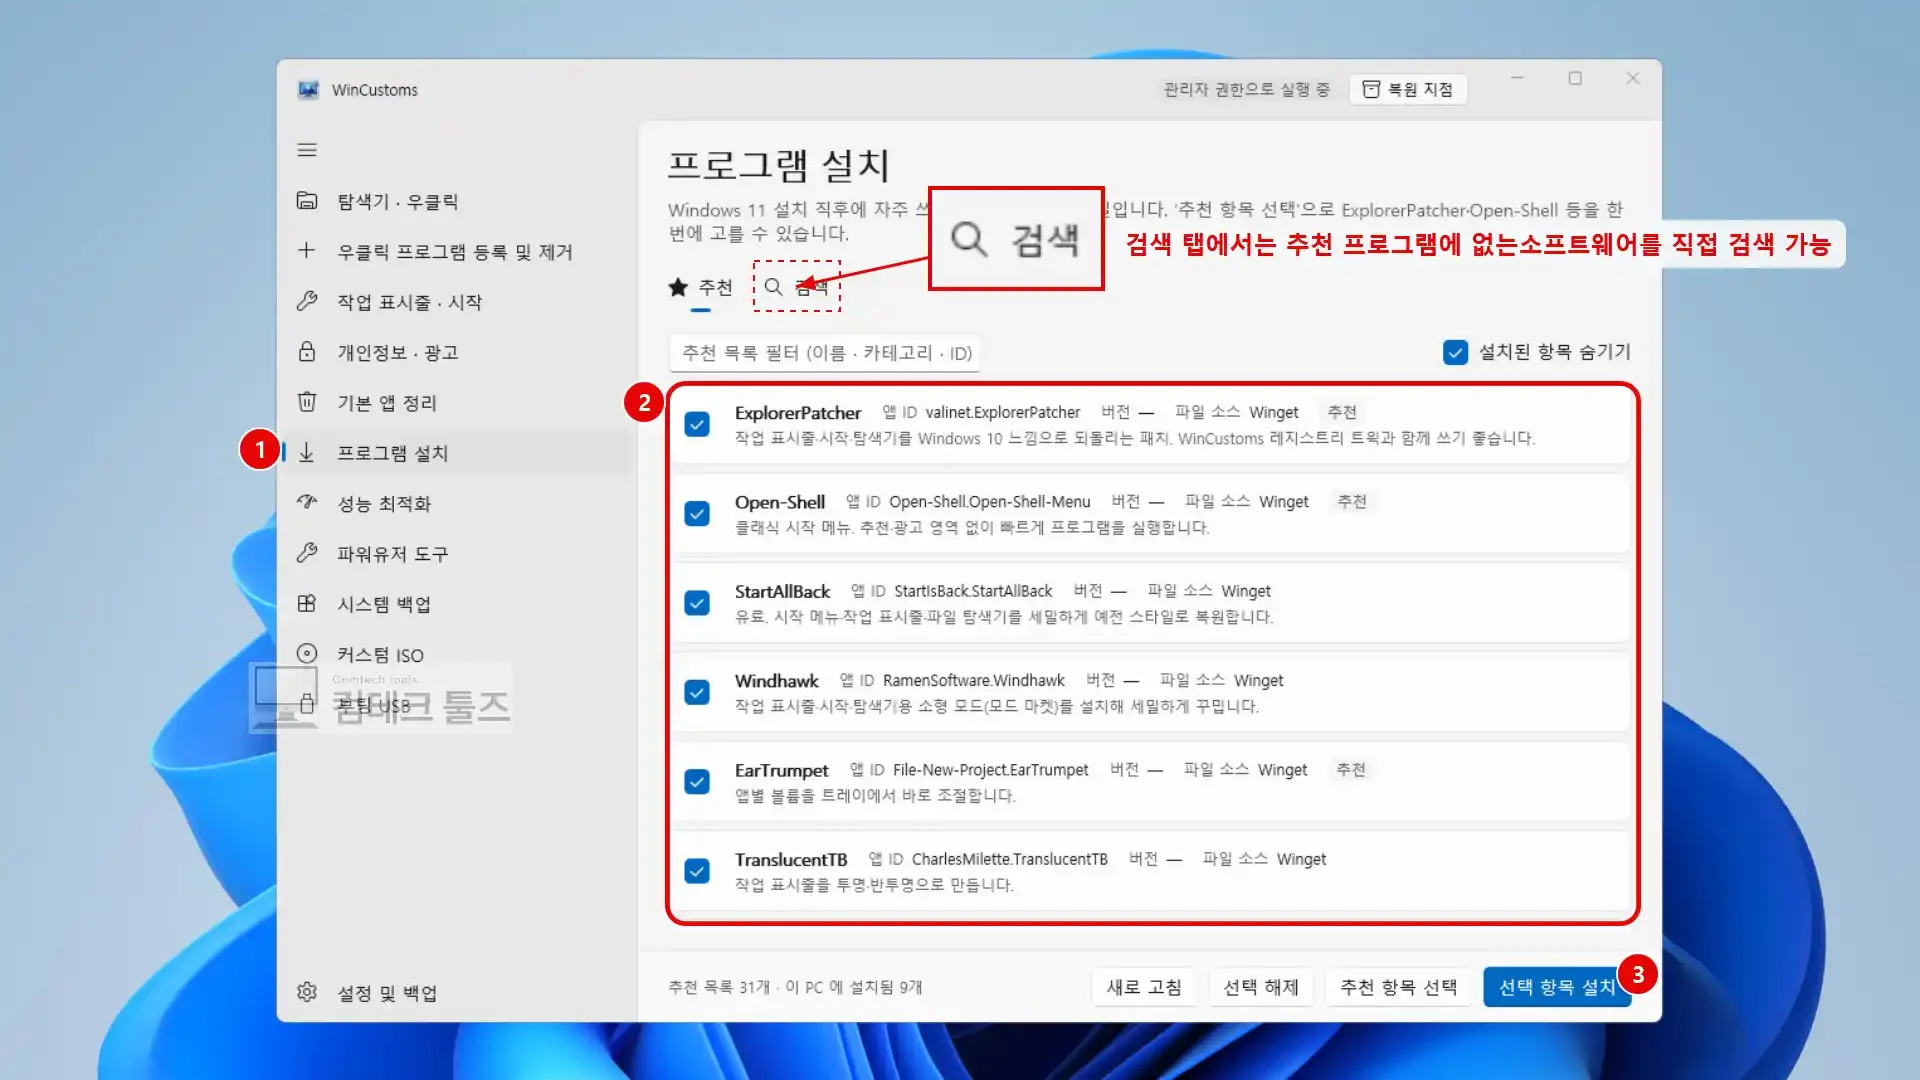The image size is (1920, 1080).
Task: Click the Windhawk app name
Action: pyautogui.click(x=777, y=681)
